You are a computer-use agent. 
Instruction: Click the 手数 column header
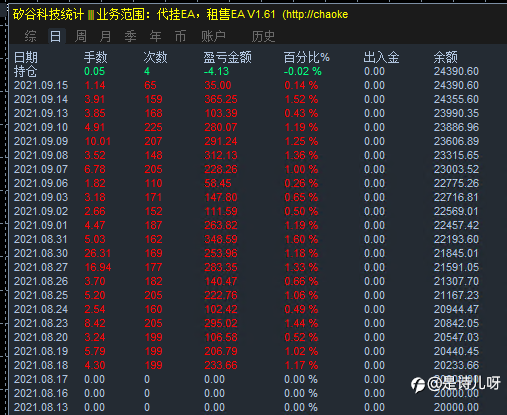96,57
